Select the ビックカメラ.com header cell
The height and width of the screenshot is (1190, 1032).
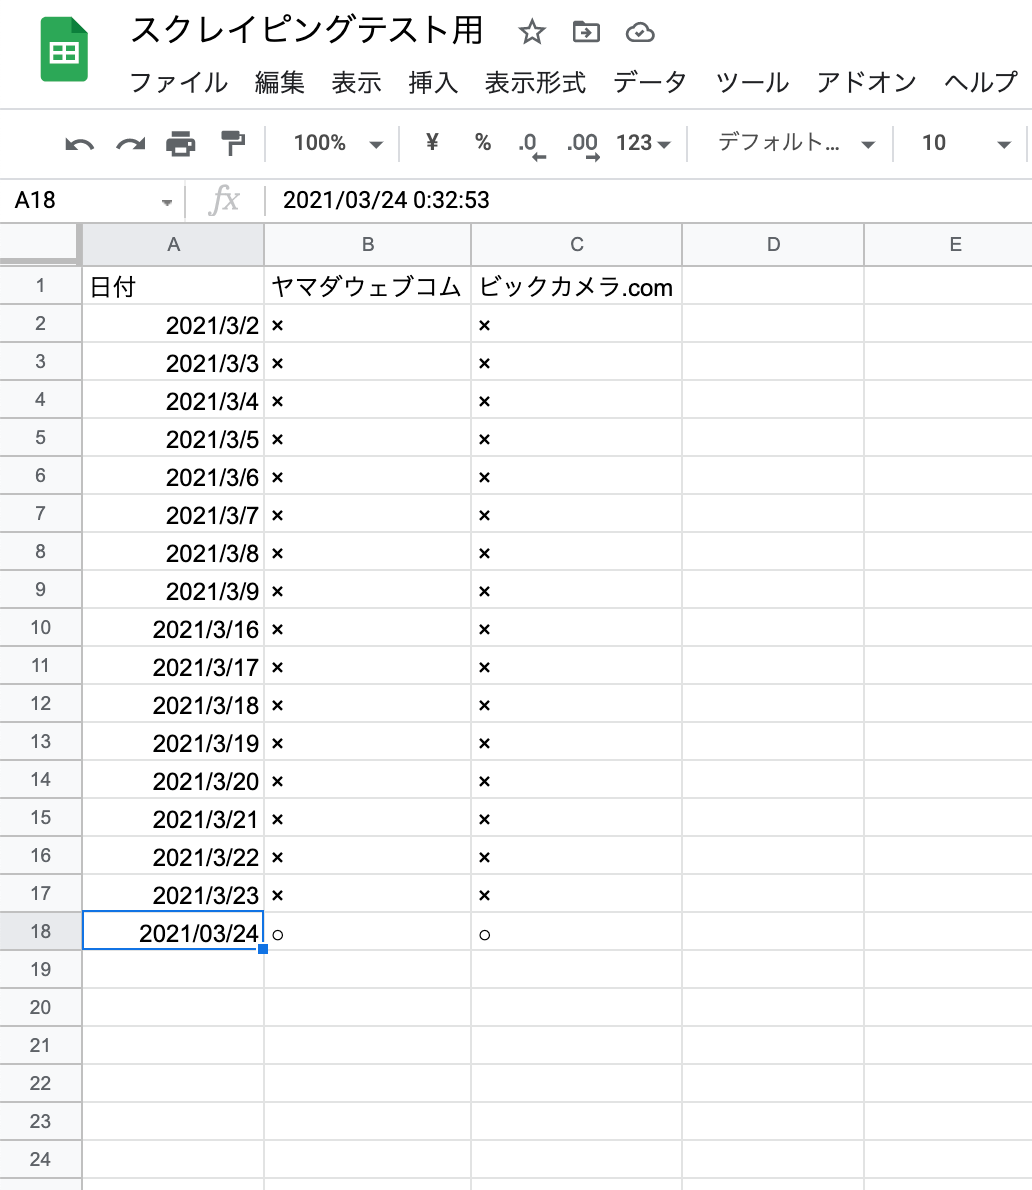click(577, 286)
